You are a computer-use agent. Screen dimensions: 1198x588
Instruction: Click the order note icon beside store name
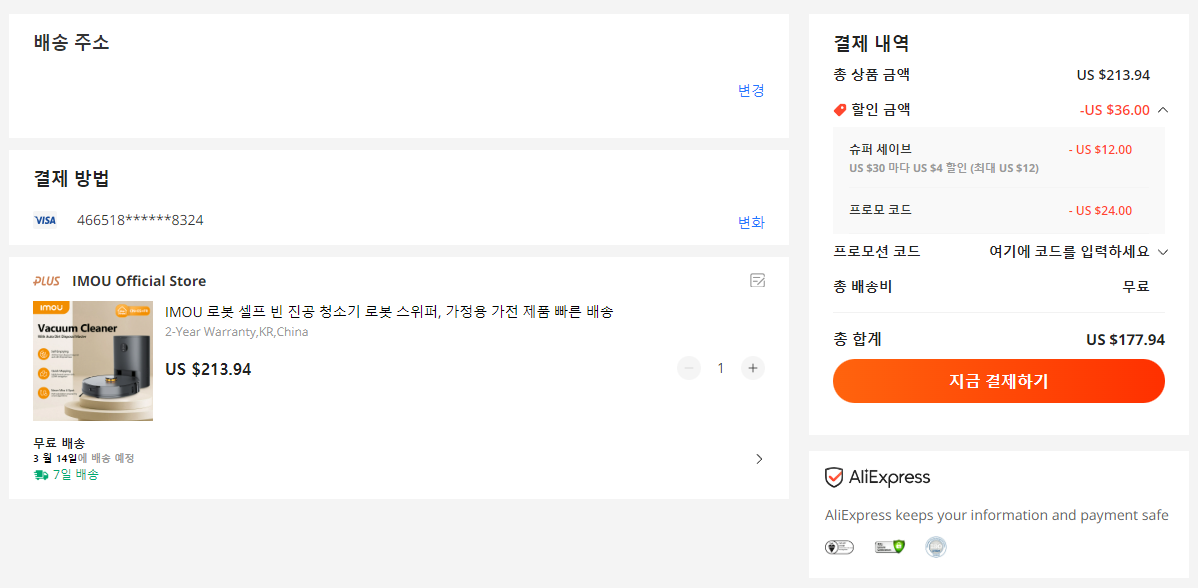click(x=757, y=280)
